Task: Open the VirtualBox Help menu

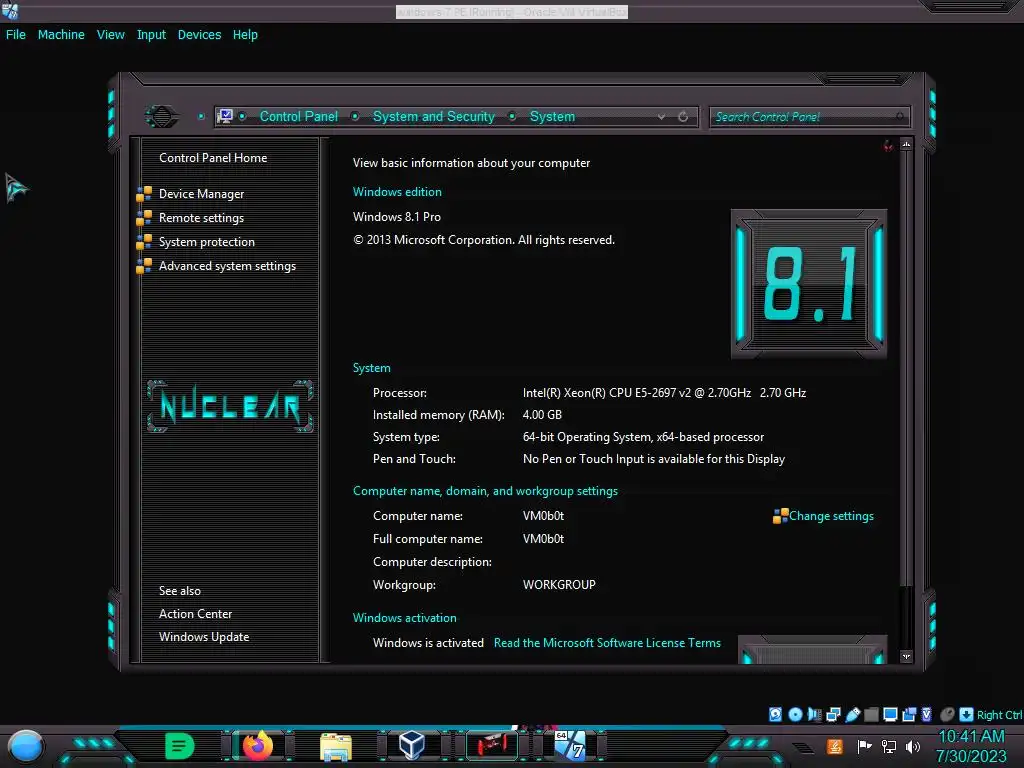Action: pos(245,35)
